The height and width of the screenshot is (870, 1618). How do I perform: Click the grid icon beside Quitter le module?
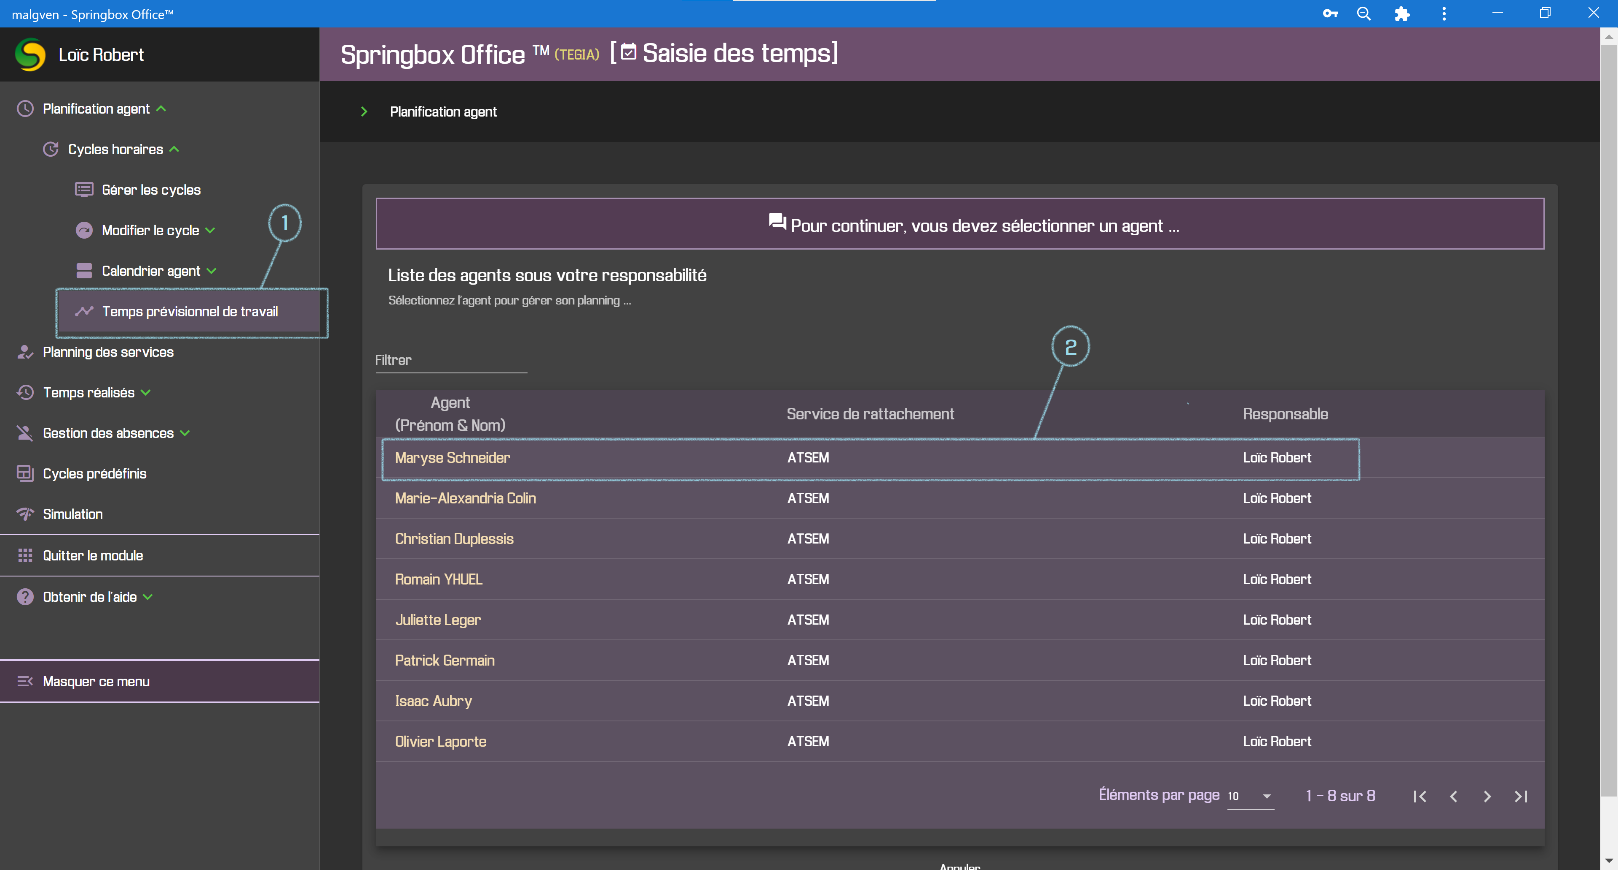pyautogui.click(x=25, y=555)
